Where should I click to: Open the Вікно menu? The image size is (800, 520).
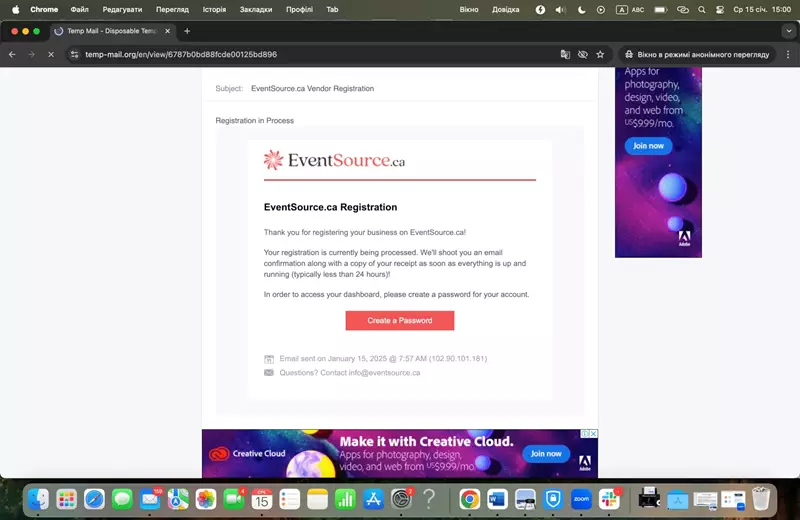coord(469,9)
